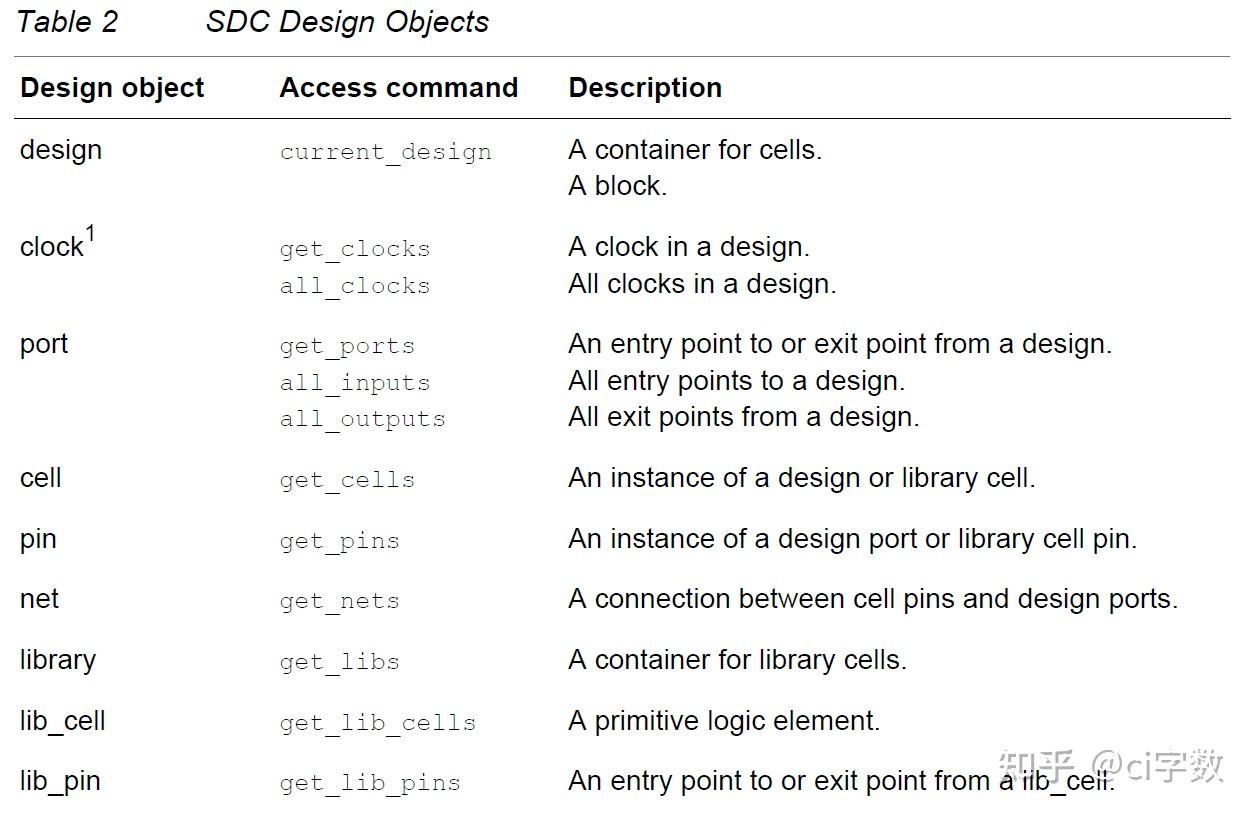Click the 'get_pins' command
This screenshot has width=1255, height=816.
coord(340,542)
